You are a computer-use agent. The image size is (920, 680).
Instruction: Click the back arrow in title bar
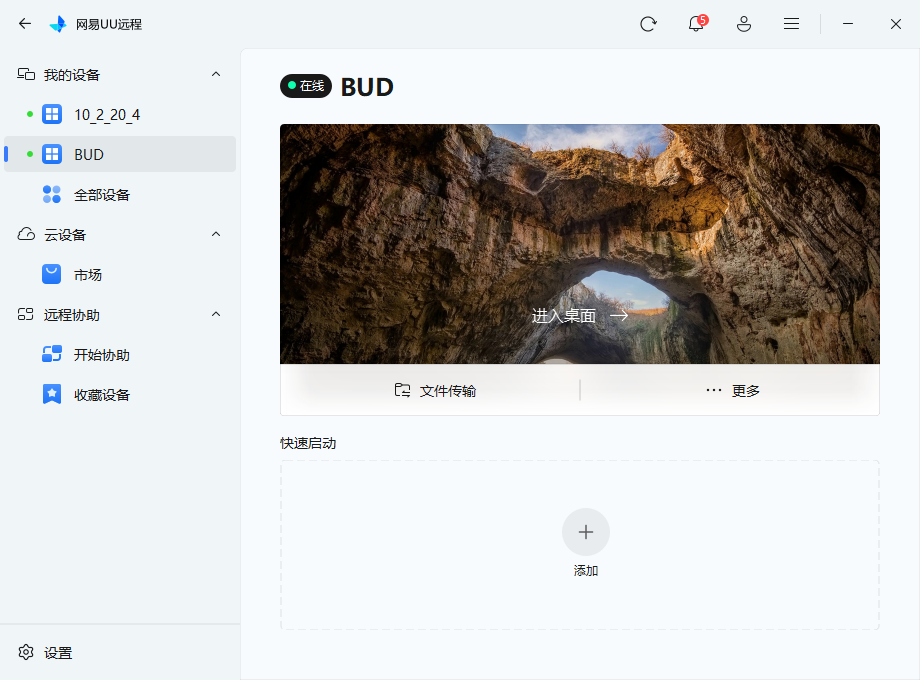(25, 24)
